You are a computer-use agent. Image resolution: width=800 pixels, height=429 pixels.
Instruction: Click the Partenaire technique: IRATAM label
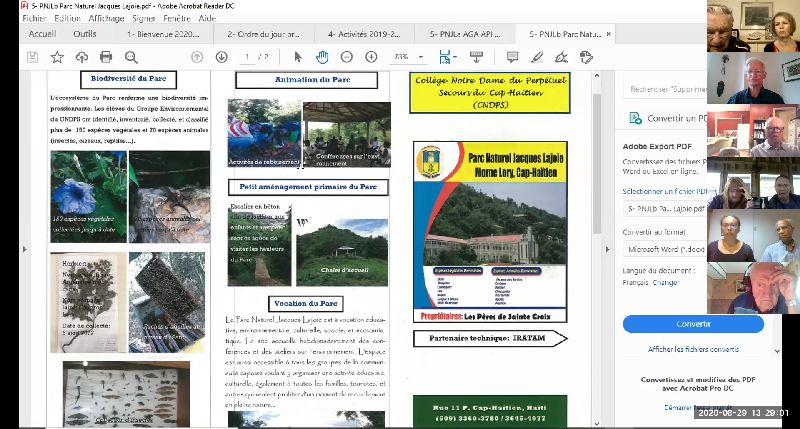490,338
